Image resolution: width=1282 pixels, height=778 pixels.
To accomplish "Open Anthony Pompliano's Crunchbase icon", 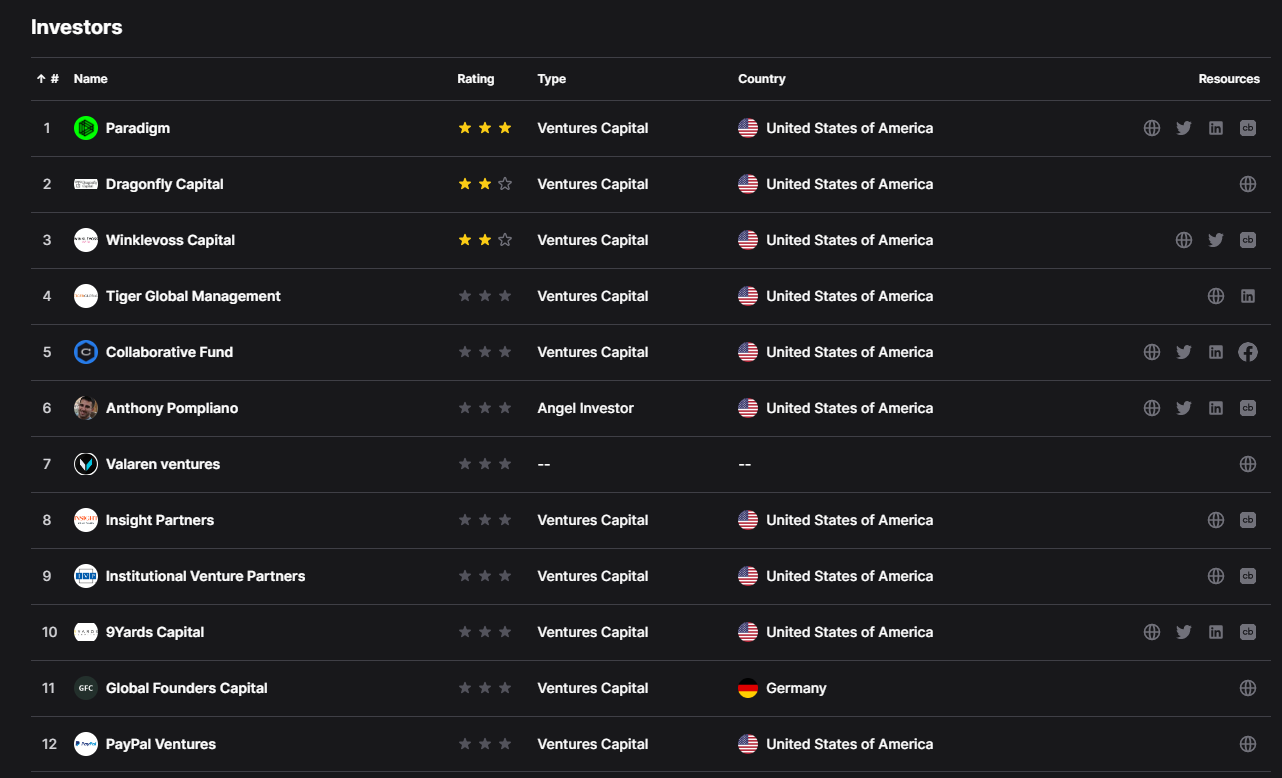I will (1248, 408).
